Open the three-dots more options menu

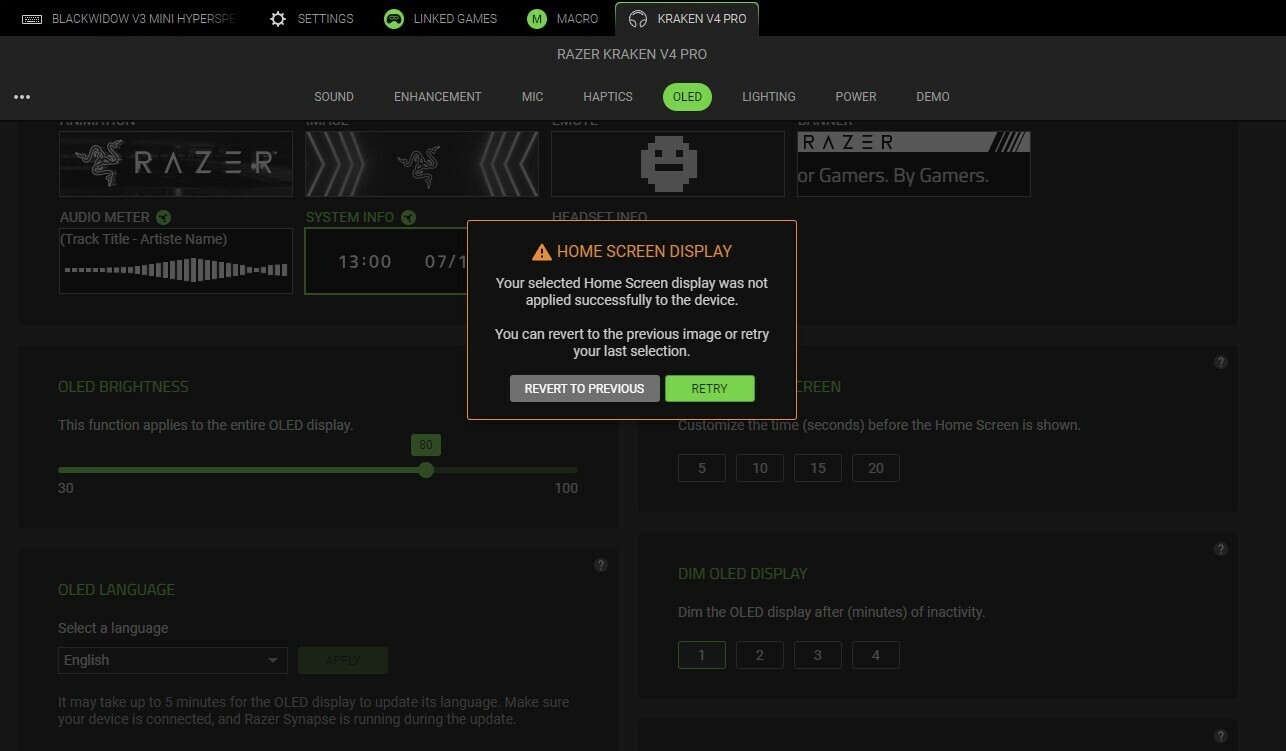22,97
